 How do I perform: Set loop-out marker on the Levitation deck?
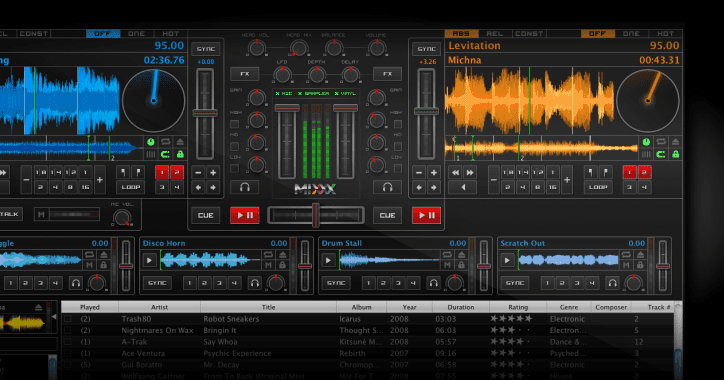pos(605,172)
